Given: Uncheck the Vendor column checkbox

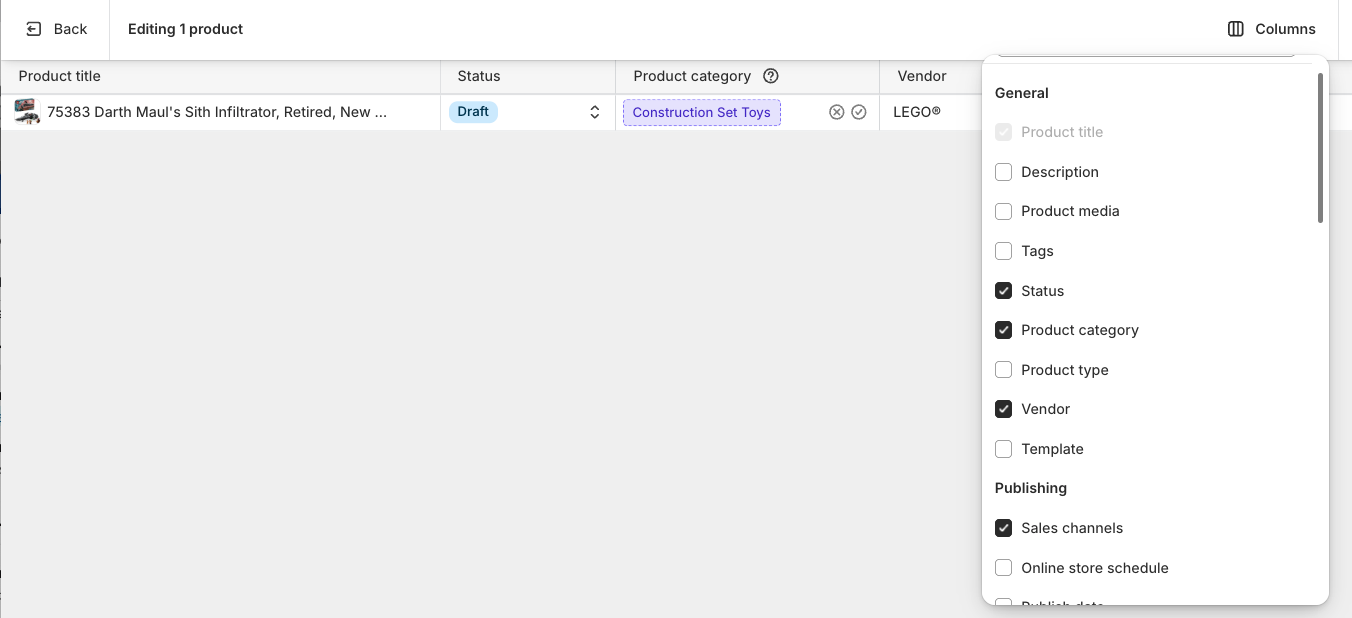Looking at the screenshot, I should point(1004,409).
